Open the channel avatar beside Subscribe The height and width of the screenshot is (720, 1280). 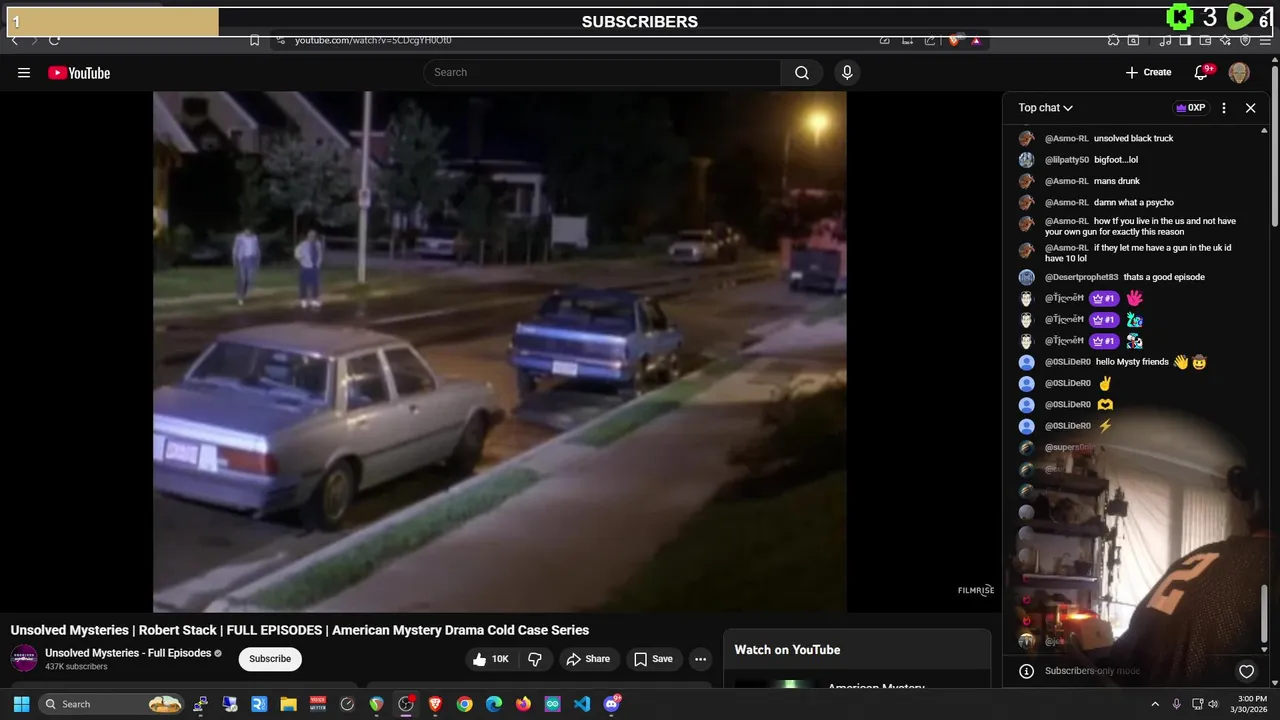24,658
